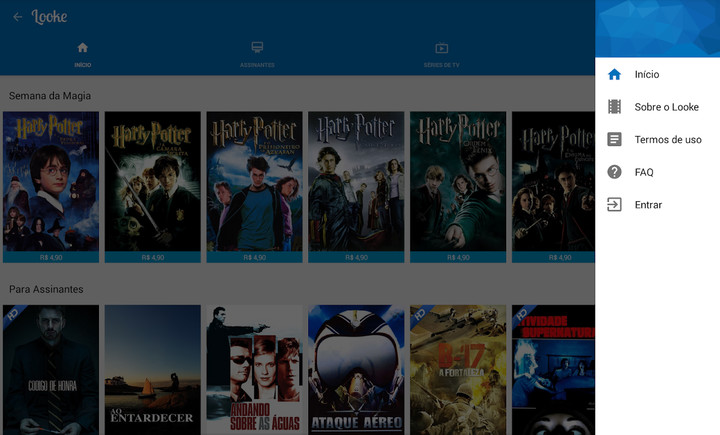Image resolution: width=720 pixels, height=435 pixels.
Task: Open the Código de Honra movie poster
Action: pos(51,370)
